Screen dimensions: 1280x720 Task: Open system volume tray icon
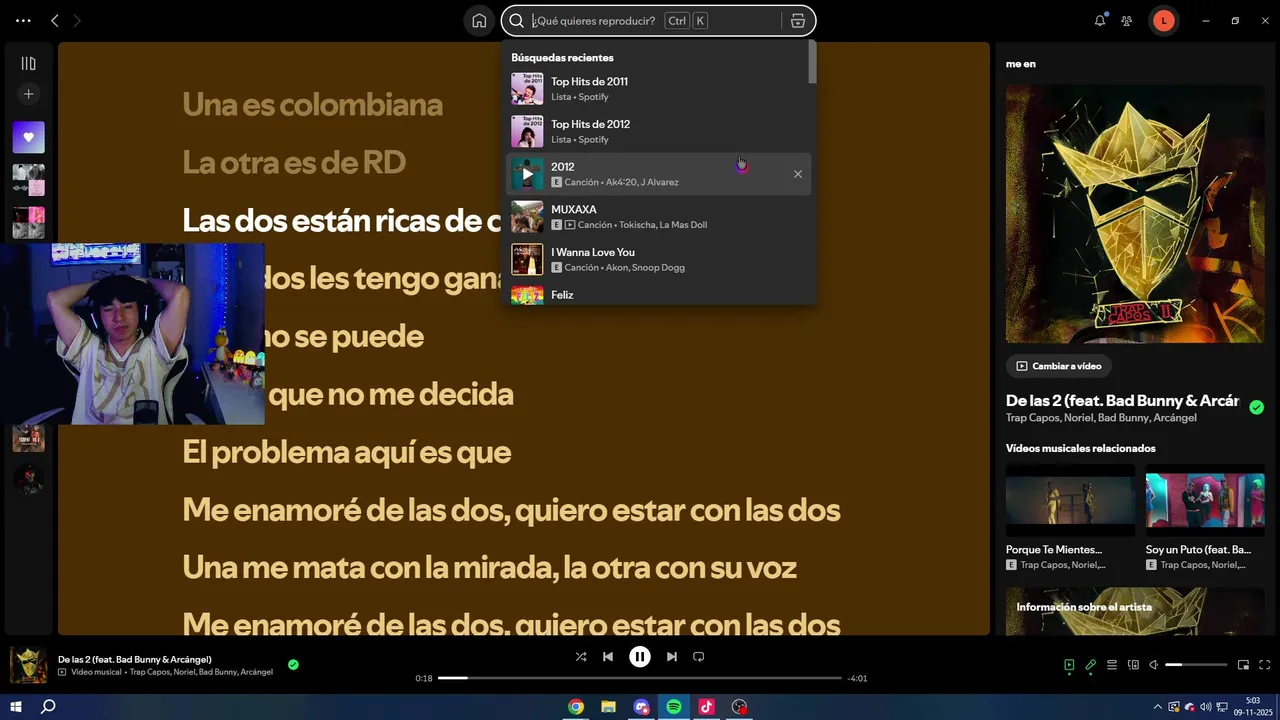click(x=1205, y=707)
